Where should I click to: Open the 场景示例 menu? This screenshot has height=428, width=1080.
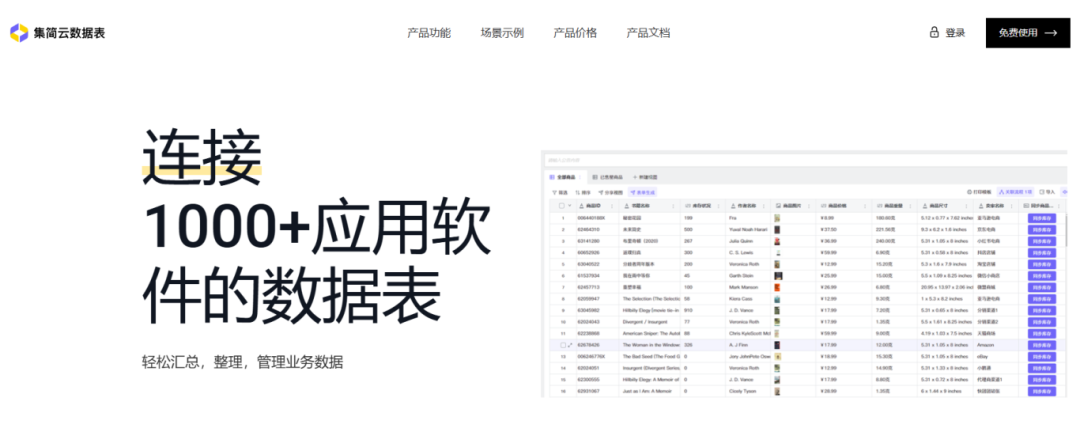tap(502, 32)
